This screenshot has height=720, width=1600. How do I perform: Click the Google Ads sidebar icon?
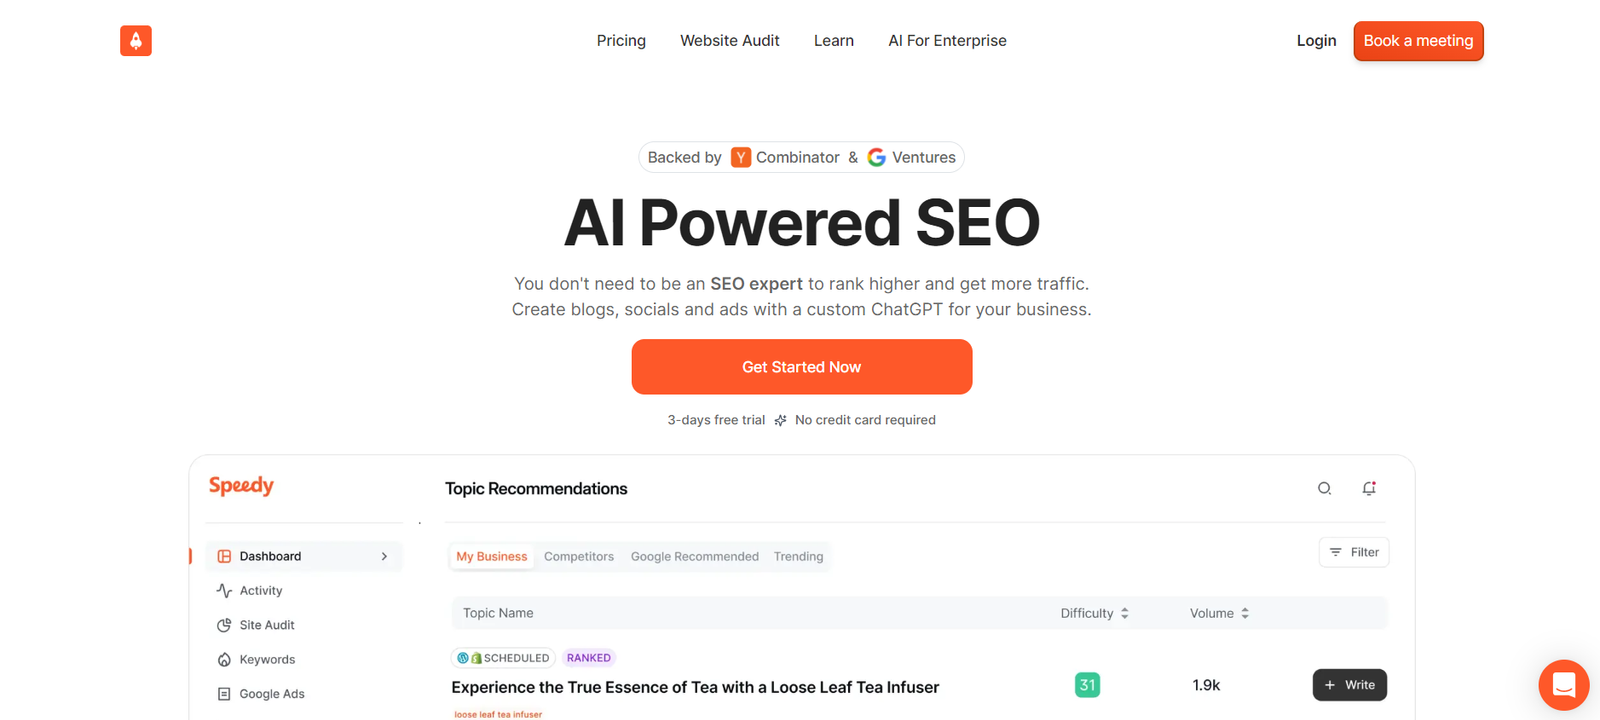pos(224,694)
